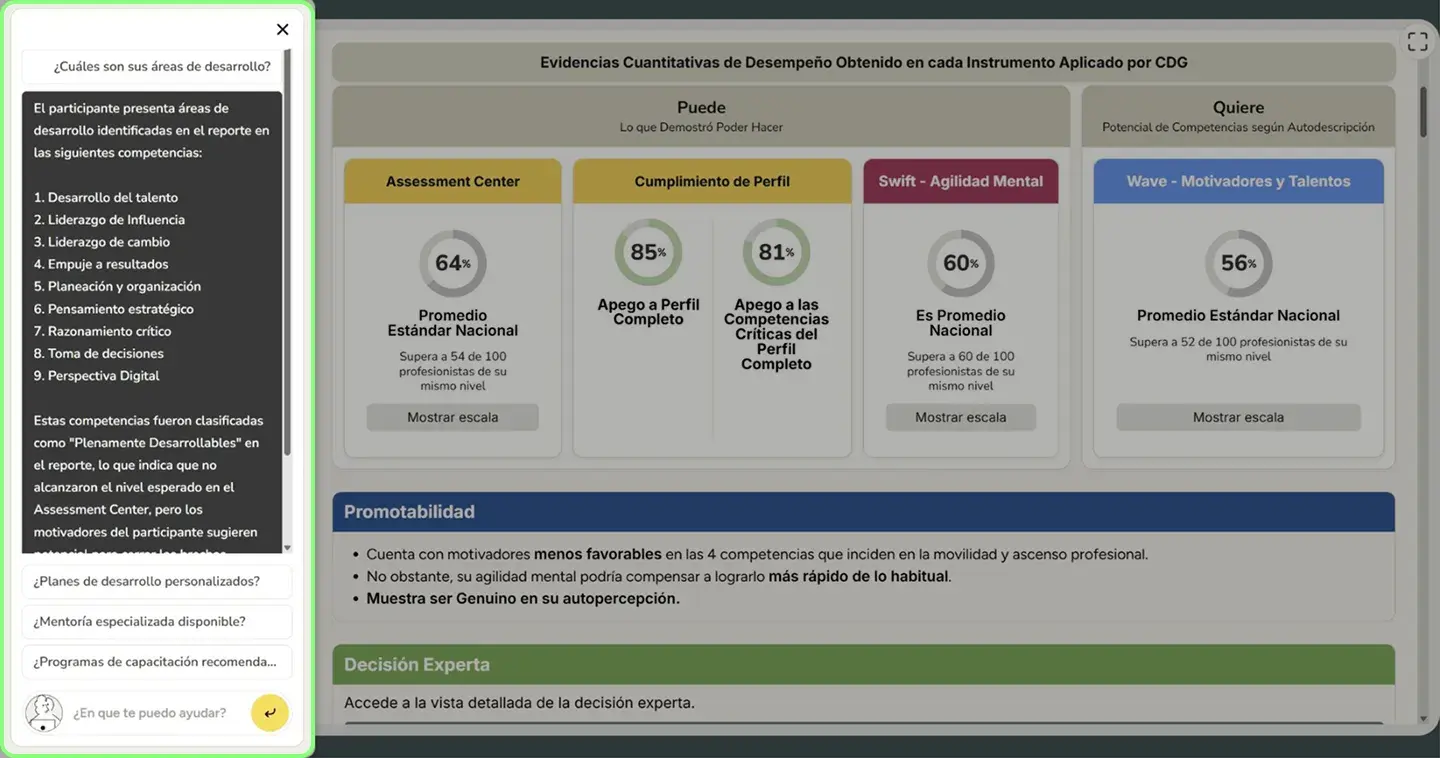This screenshot has height=758, width=1440.
Task: Show the scale for Wave - Motivadores y Talentos
Action: (1238, 417)
